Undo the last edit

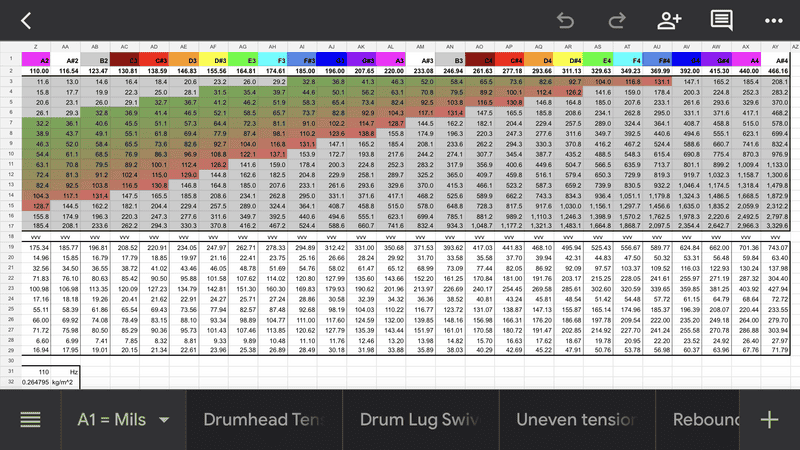(x=566, y=20)
